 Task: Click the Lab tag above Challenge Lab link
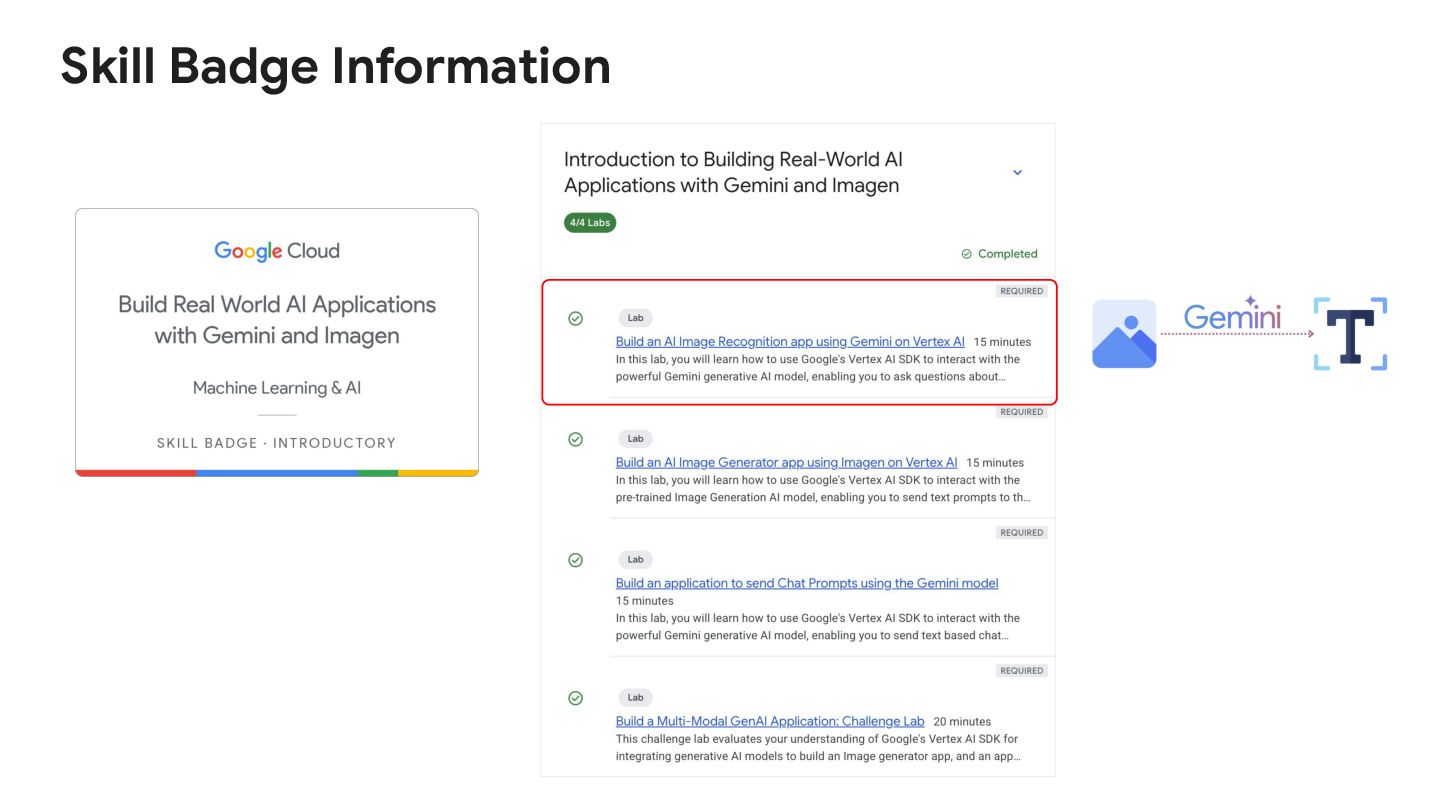click(x=635, y=698)
